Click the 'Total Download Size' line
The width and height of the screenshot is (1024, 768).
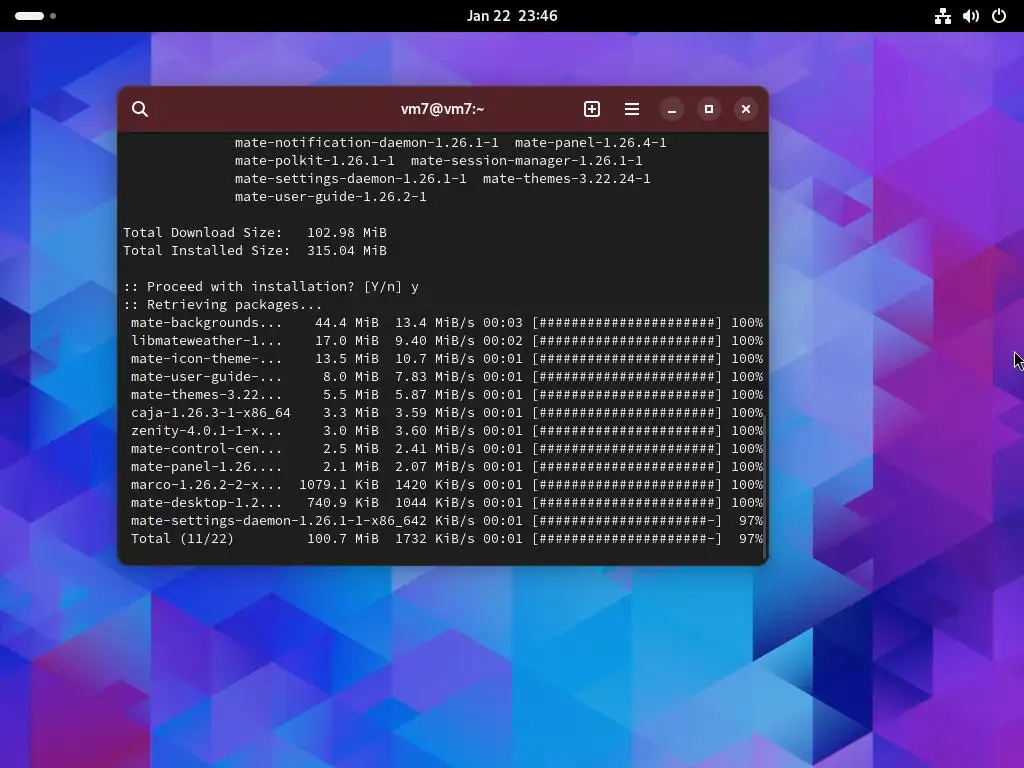[255, 232]
